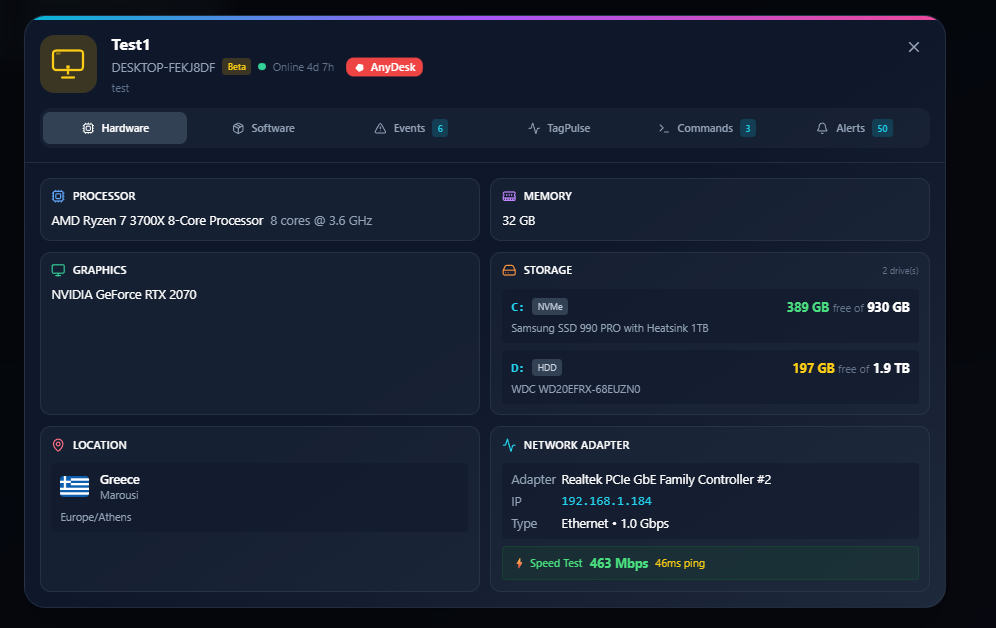Click the Commands terminal prompt icon
996x628 pixels.
click(662, 128)
